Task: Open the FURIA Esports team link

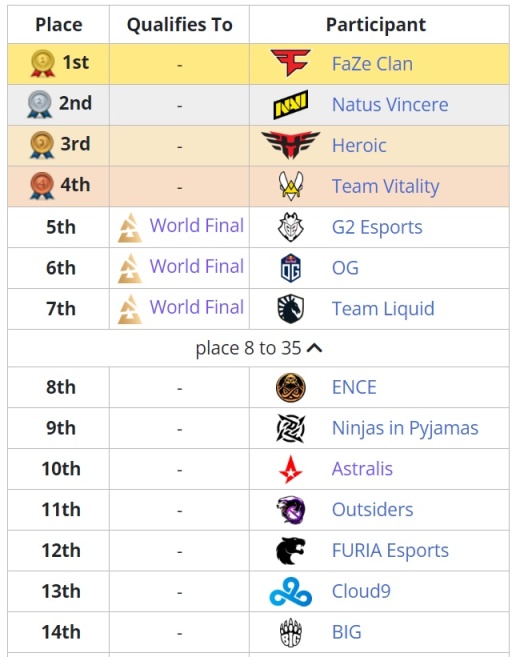Action: pos(390,550)
